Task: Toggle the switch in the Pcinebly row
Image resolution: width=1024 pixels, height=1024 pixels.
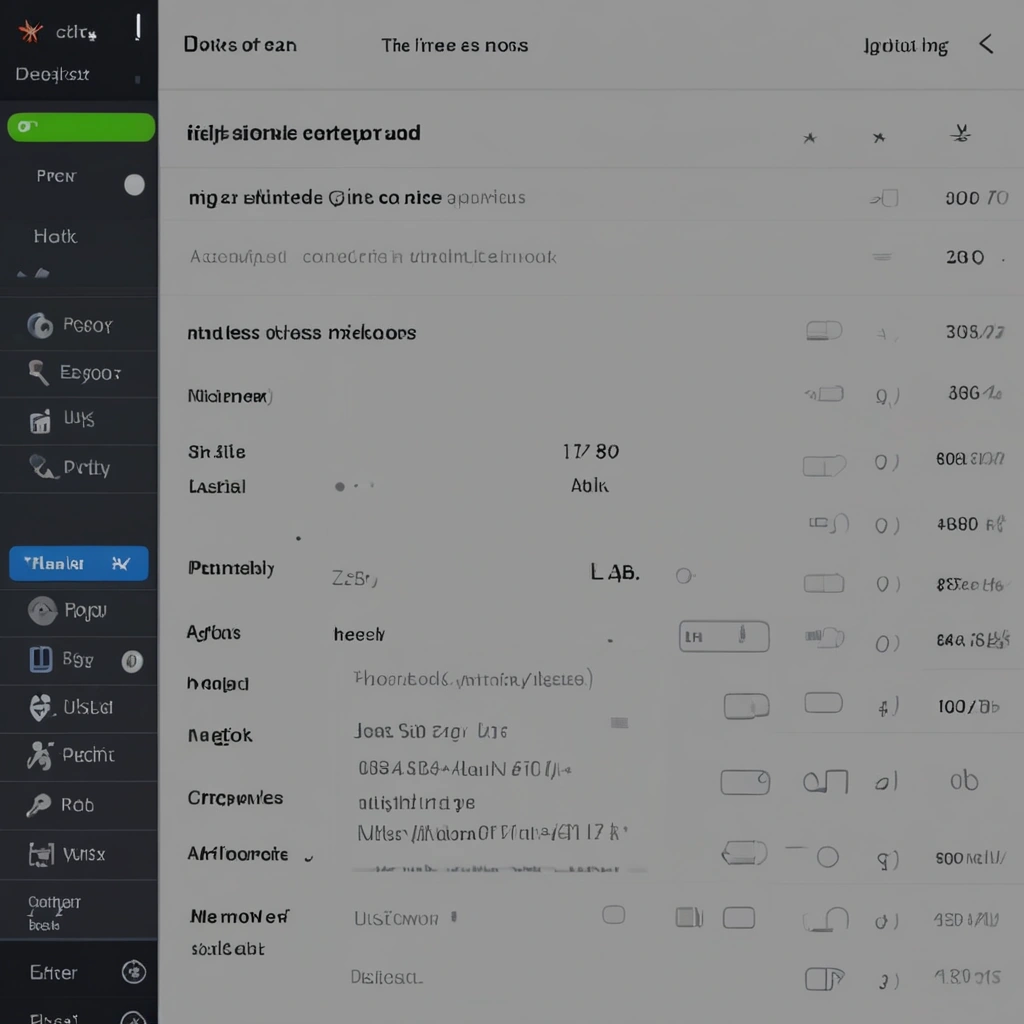Action: 824,583
